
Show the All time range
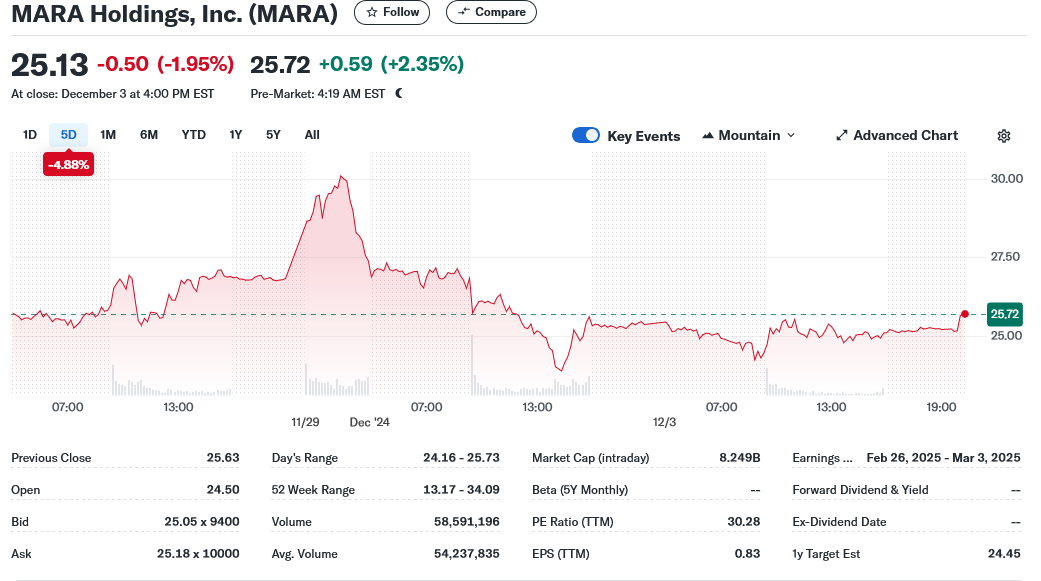click(x=312, y=135)
